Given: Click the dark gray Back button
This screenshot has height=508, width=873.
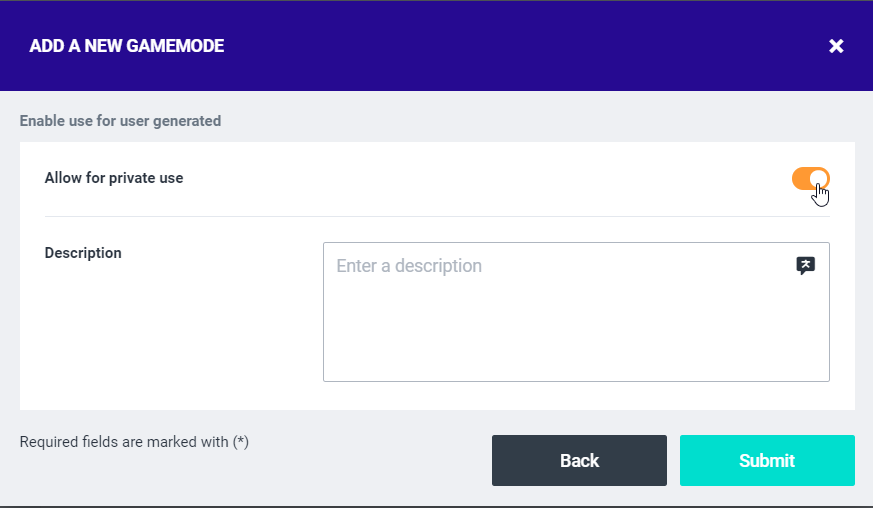Looking at the screenshot, I should click(x=579, y=460).
